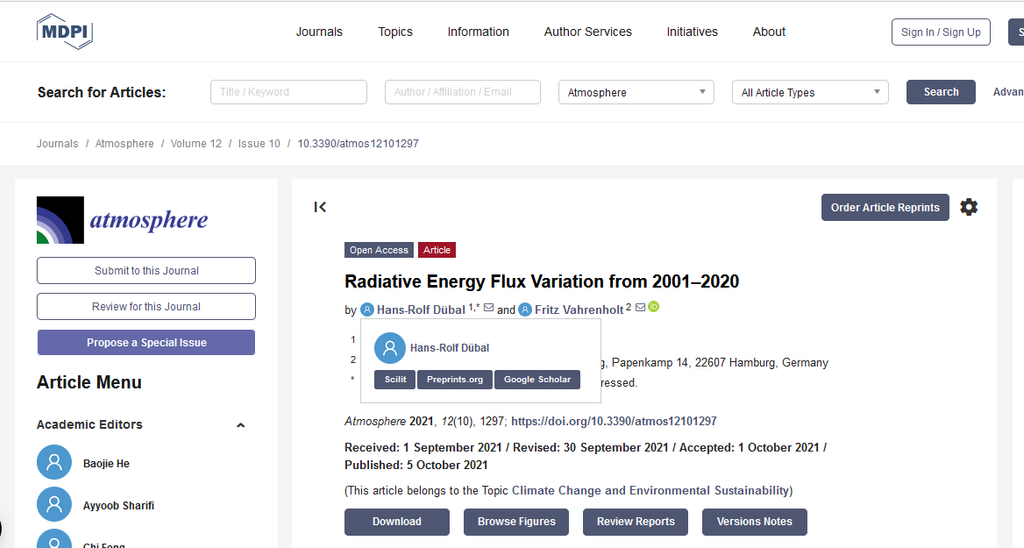This screenshot has height=548, width=1024.
Task: Open the Author Services menu
Action: 587,32
